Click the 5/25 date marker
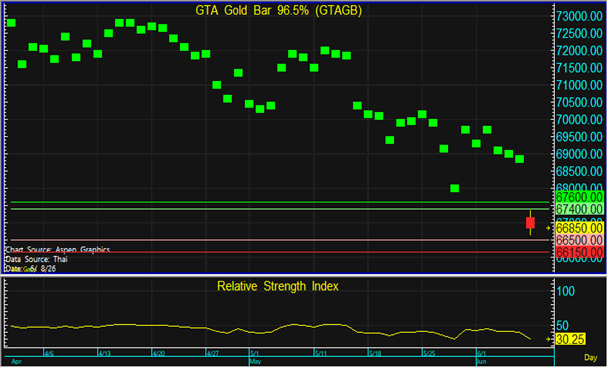The width and height of the screenshot is (608, 368). [x=430, y=354]
